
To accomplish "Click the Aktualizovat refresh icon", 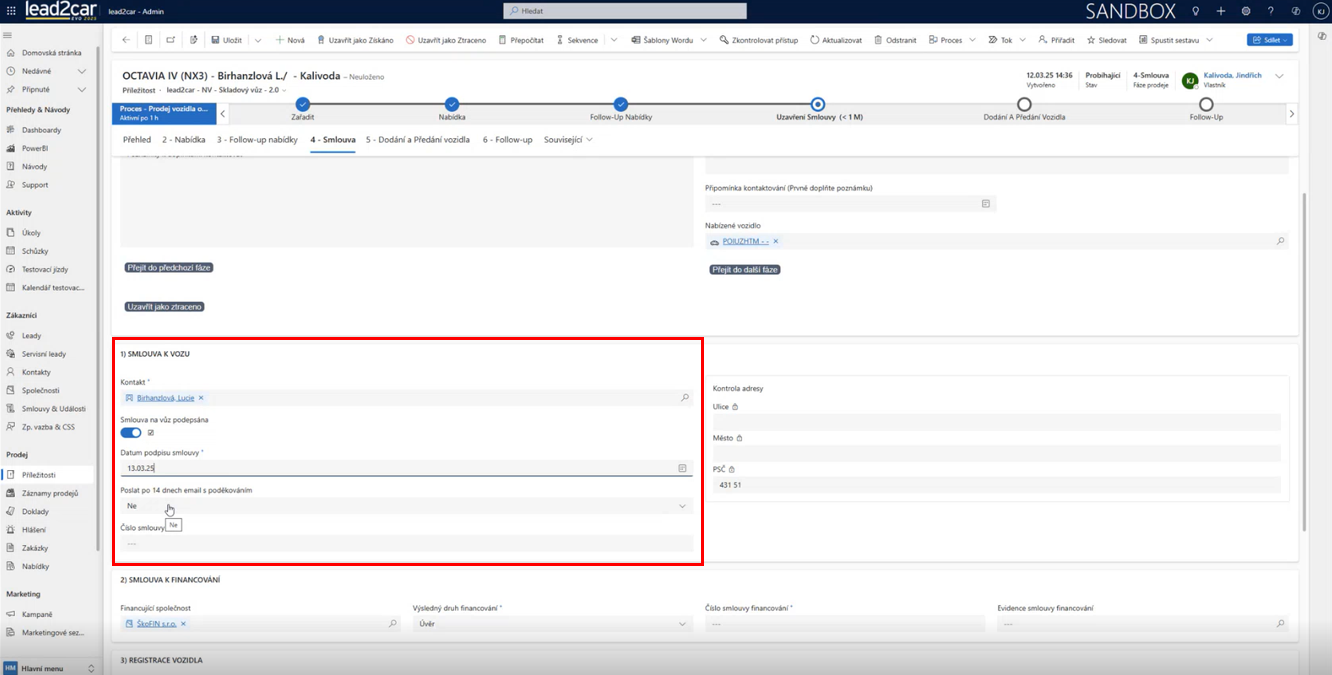I will click(814, 40).
